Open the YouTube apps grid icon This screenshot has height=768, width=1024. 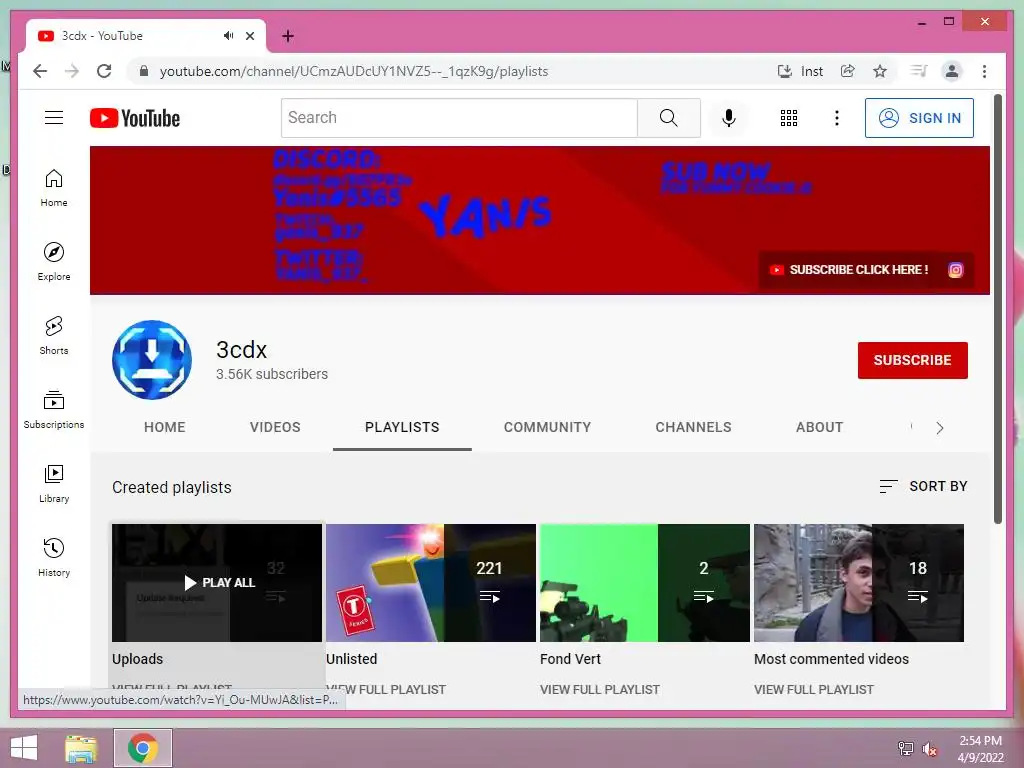pos(789,118)
